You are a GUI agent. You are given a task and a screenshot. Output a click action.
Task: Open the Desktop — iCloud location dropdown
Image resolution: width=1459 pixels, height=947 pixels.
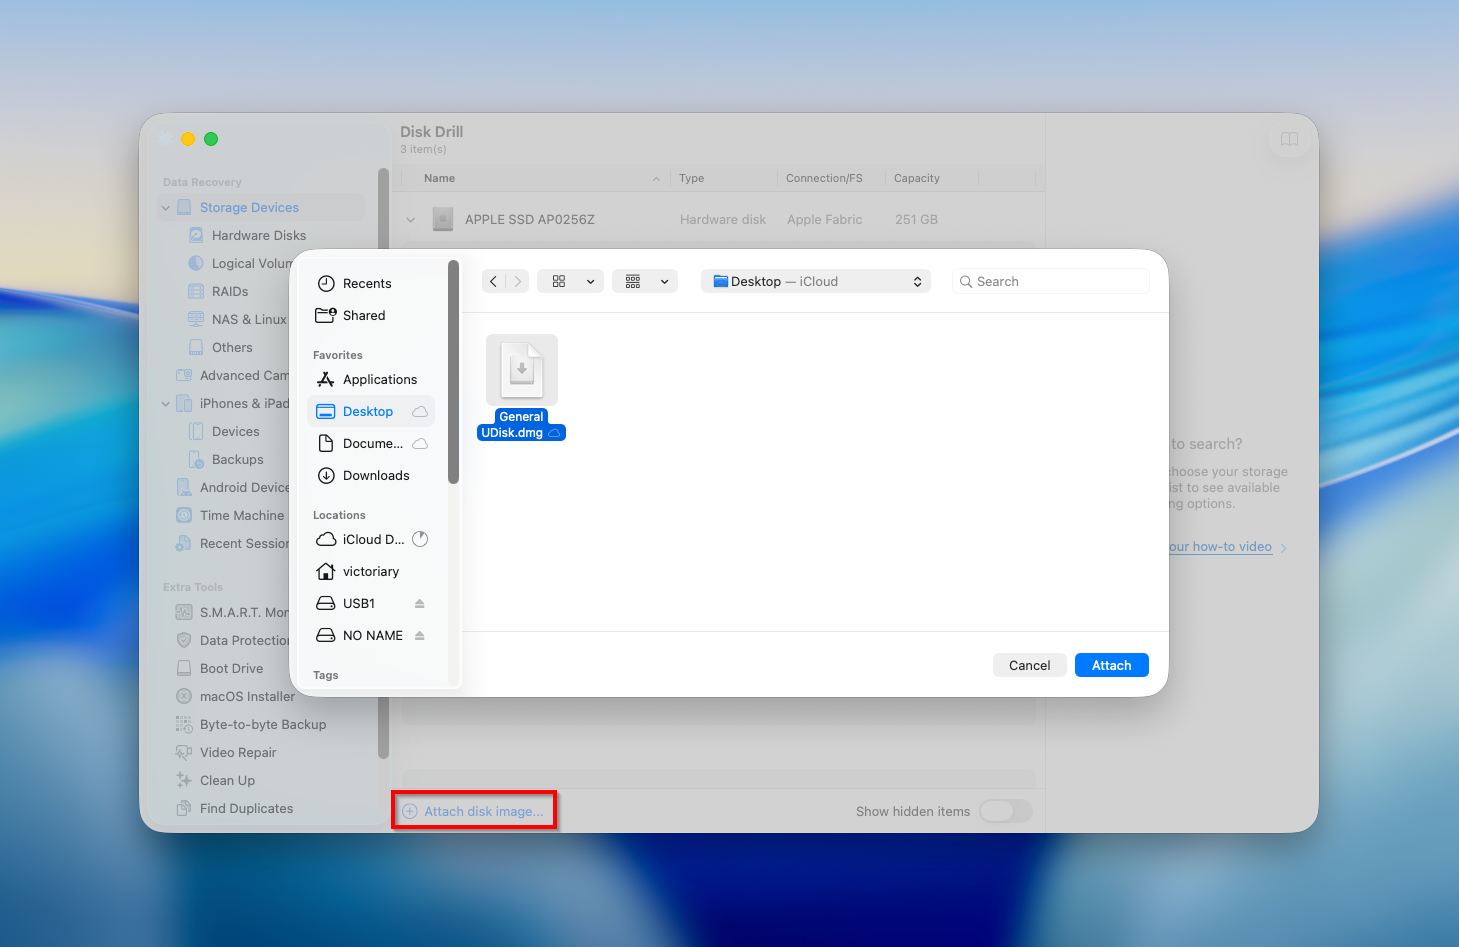coord(816,281)
